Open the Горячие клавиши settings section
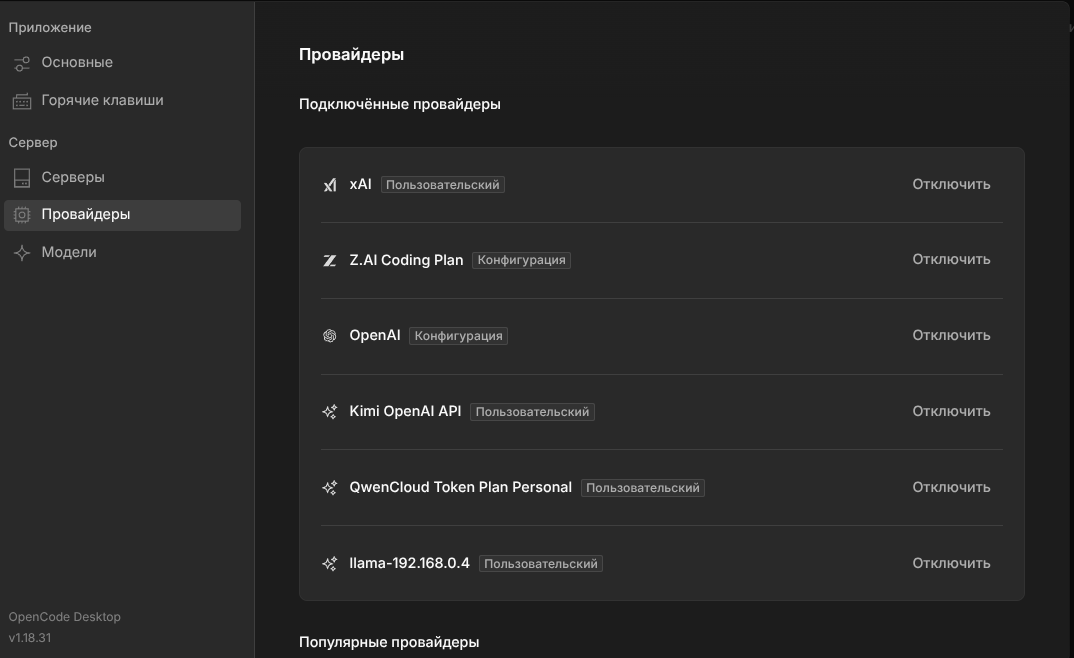 click(123, 101)
